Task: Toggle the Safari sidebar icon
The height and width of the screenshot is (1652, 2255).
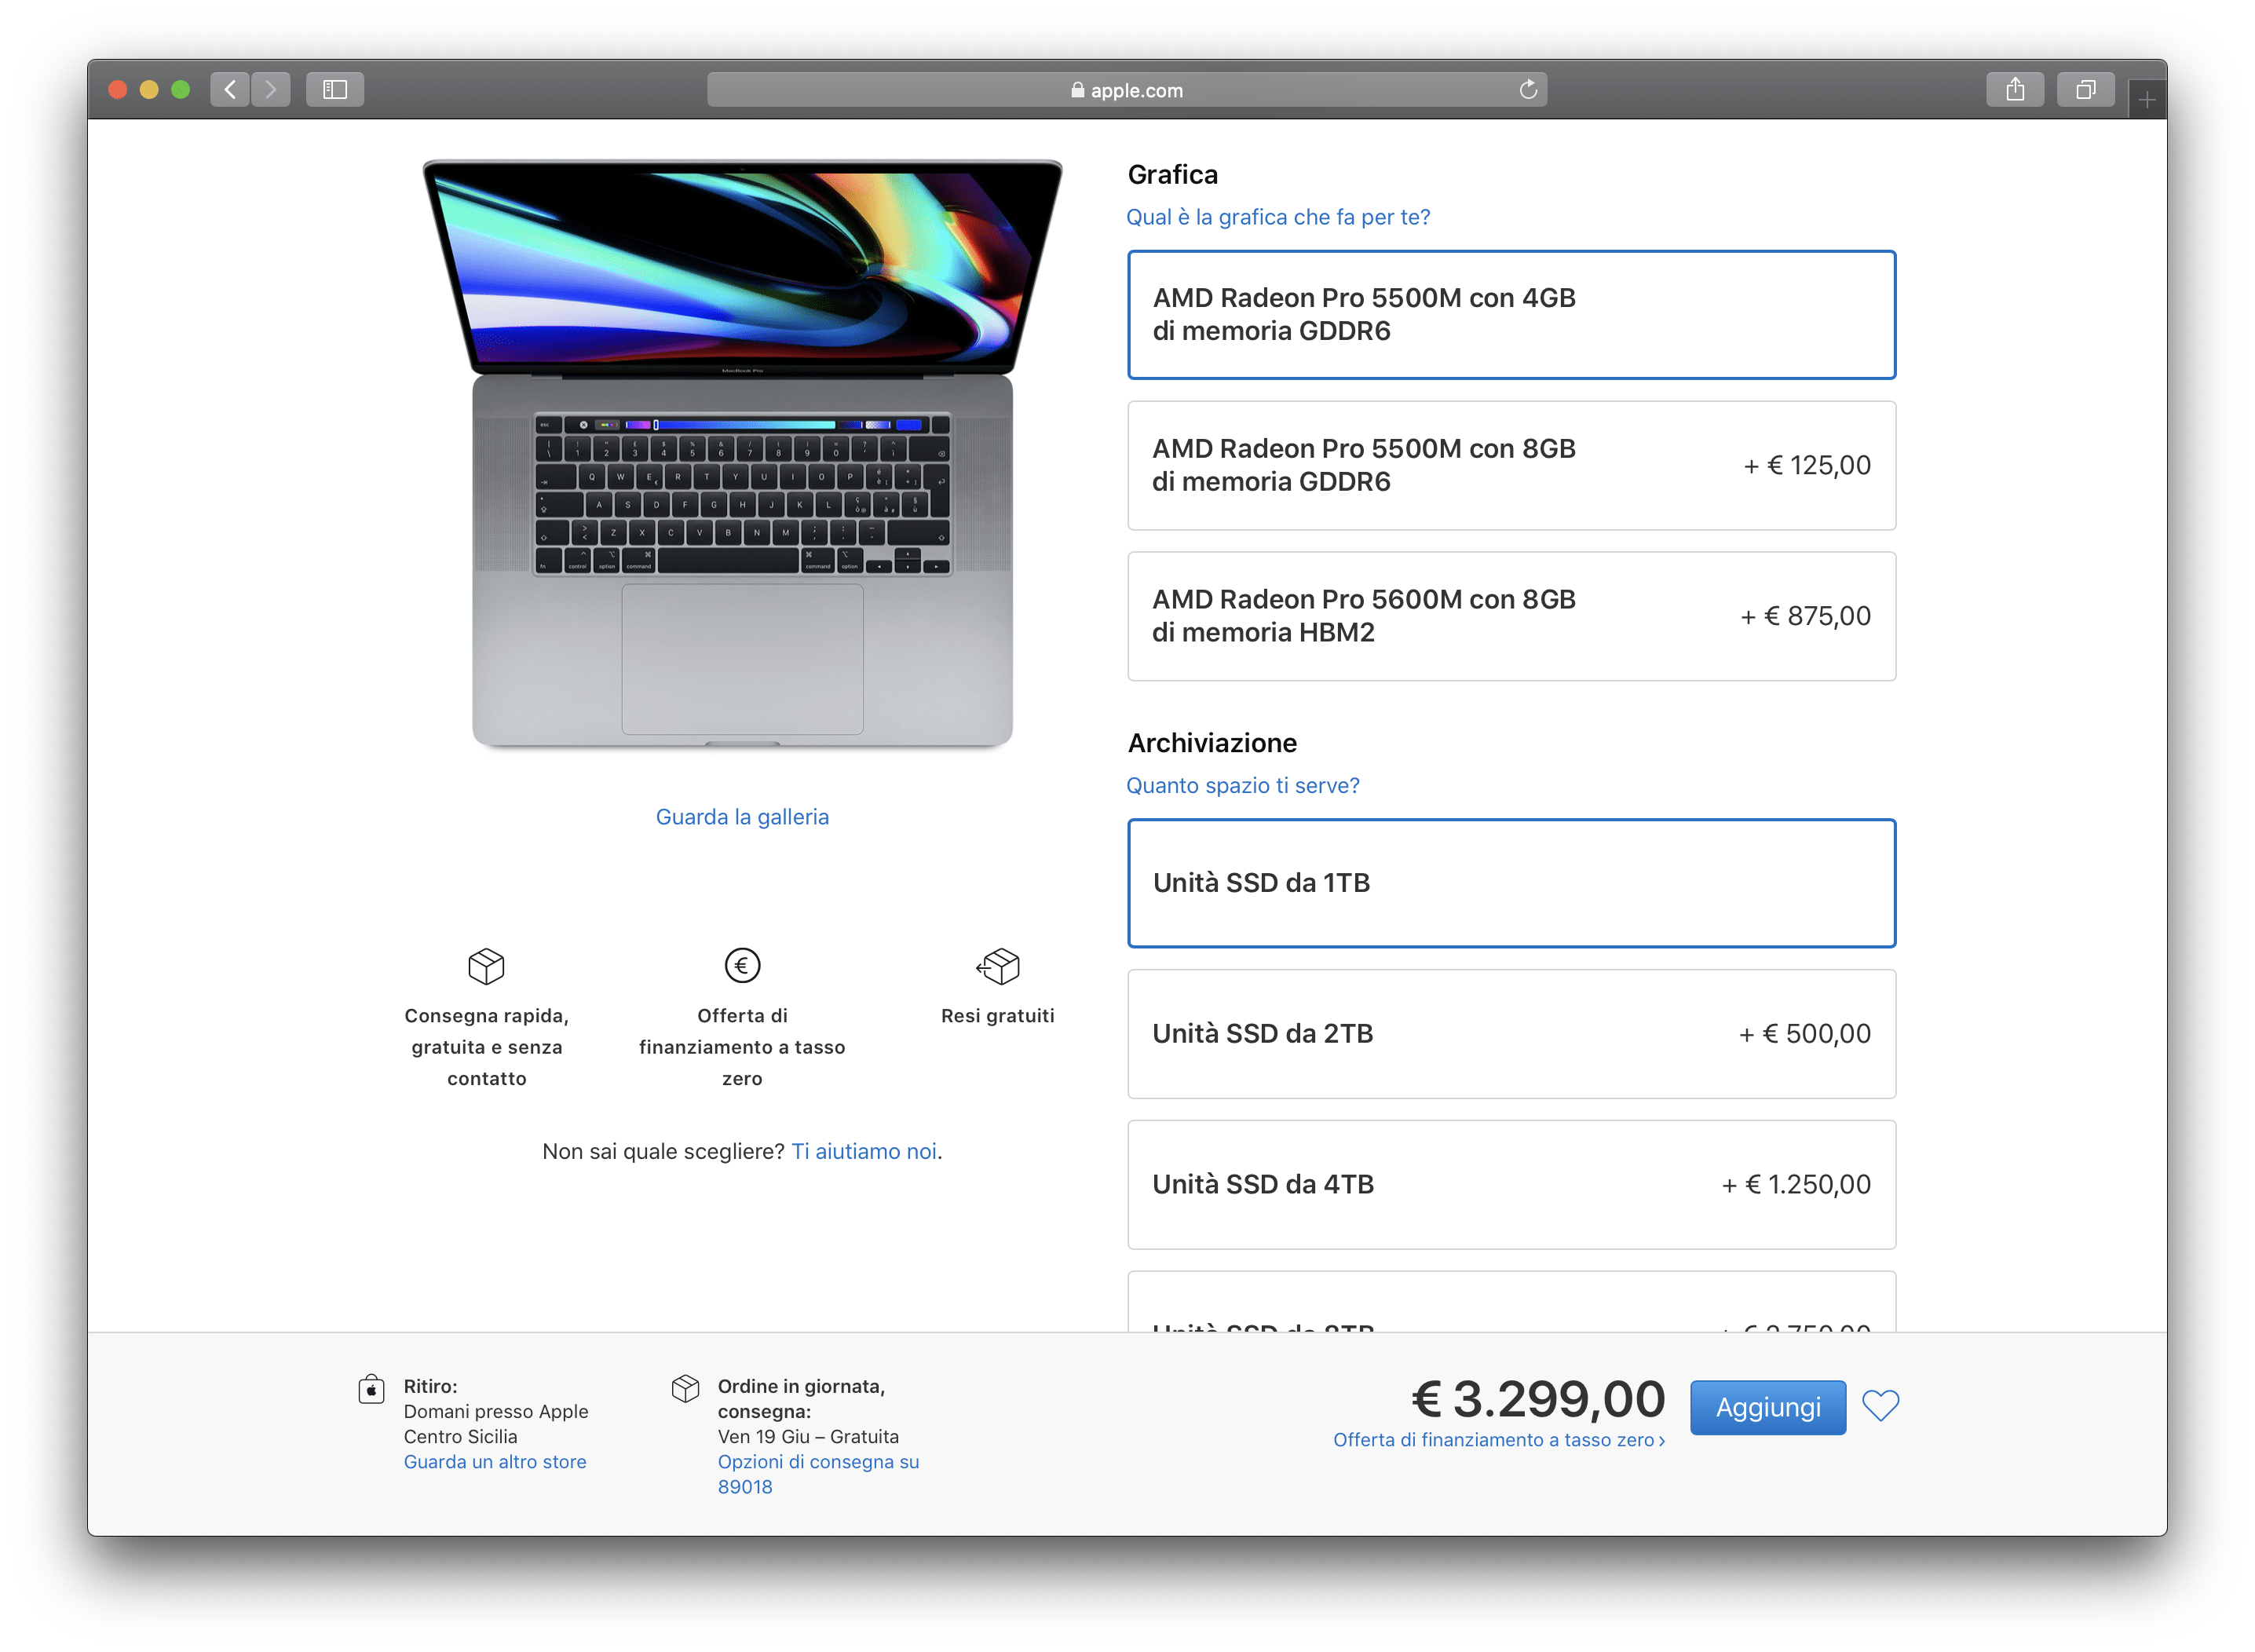Action: (335, 90)
